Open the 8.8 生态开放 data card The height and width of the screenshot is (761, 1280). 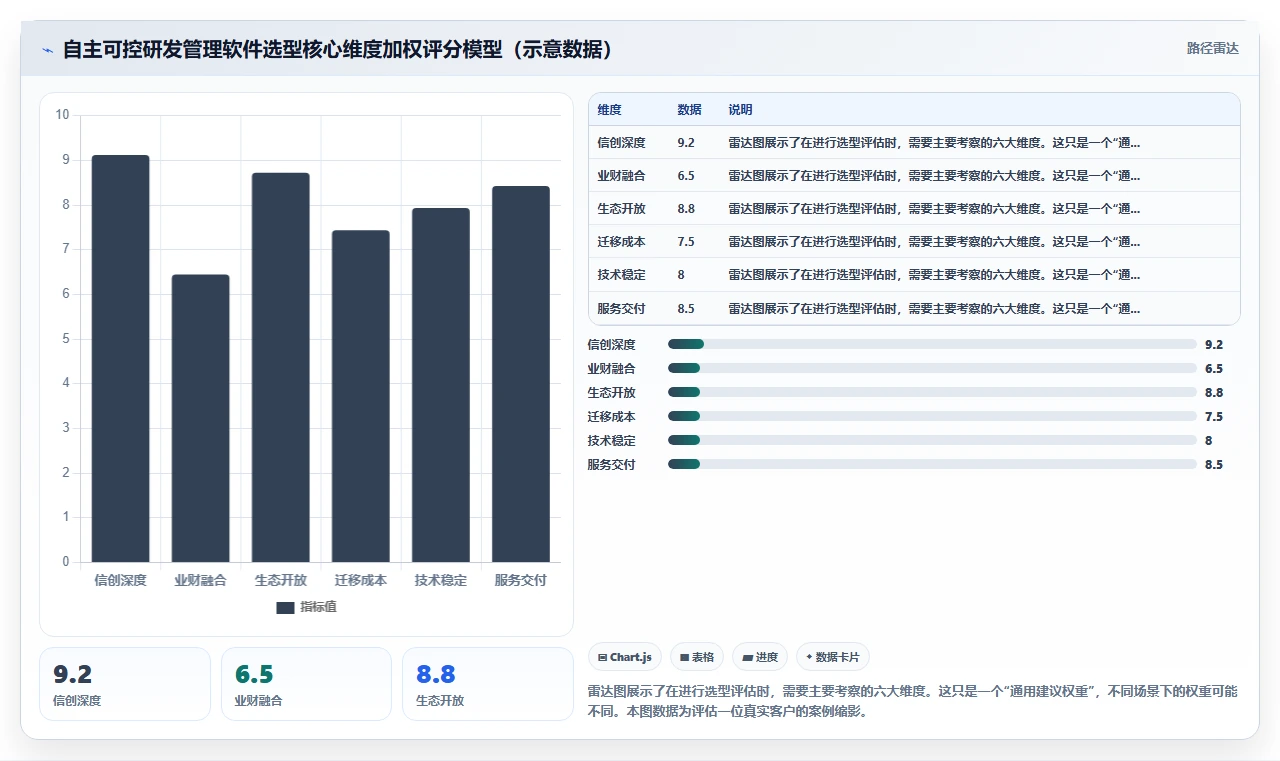(488, 684)
